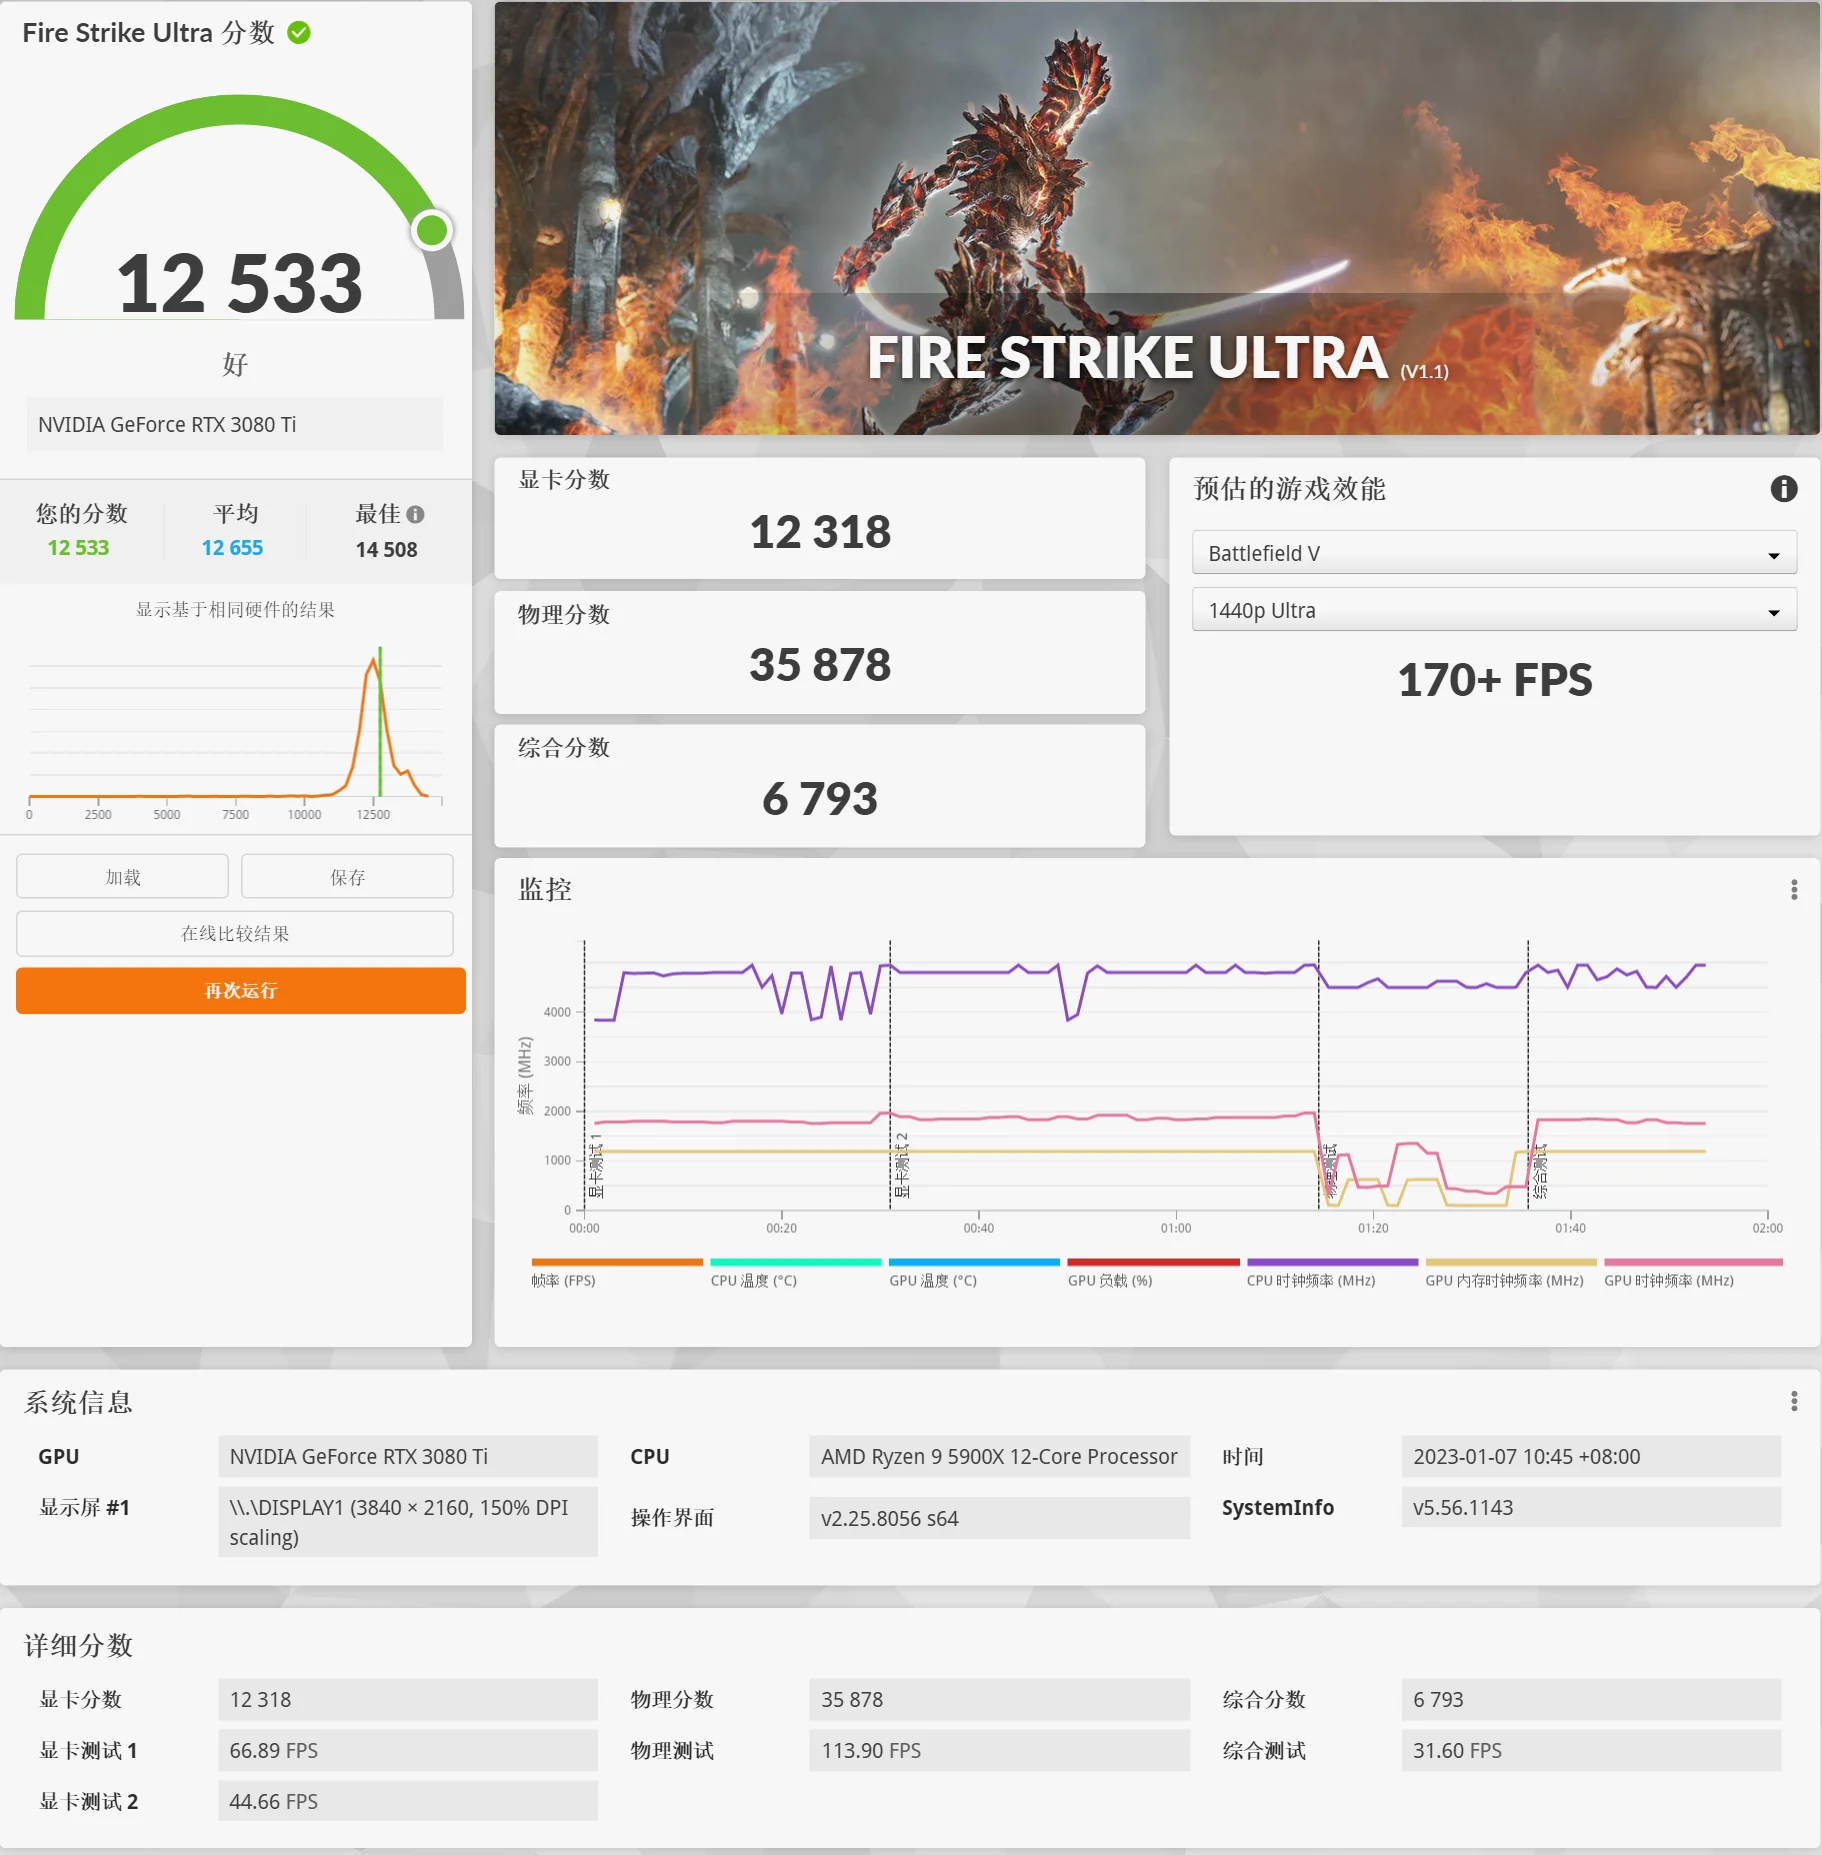
Task: Open the Battlefield V game dropdown
Action: point(1494,553)
